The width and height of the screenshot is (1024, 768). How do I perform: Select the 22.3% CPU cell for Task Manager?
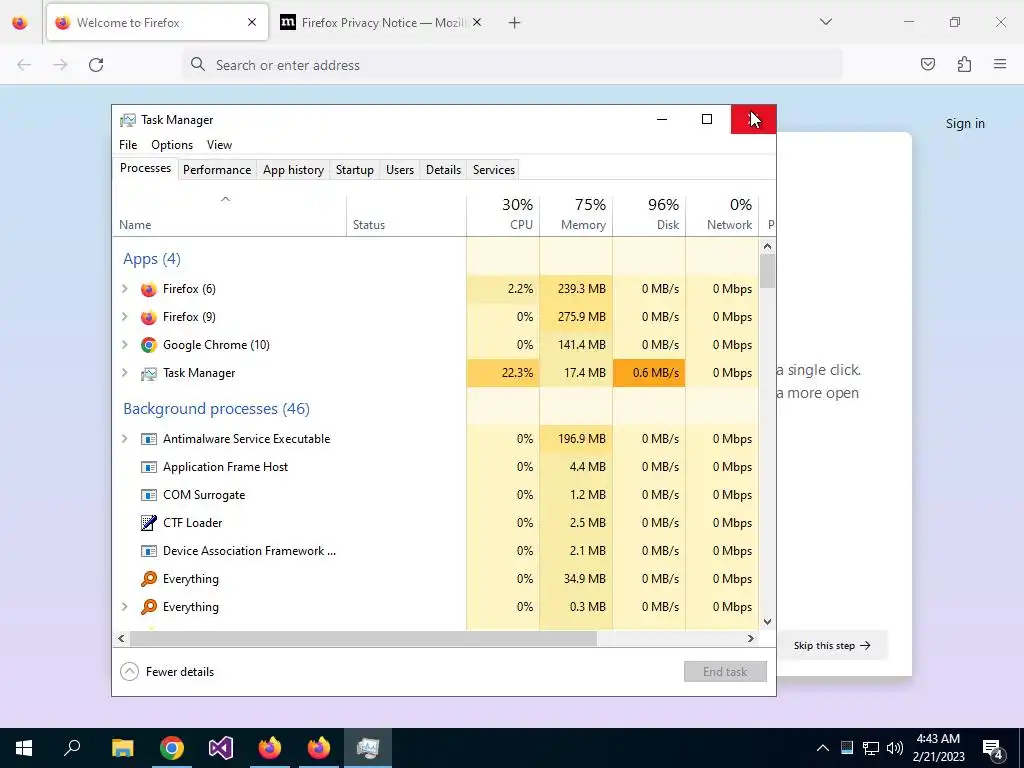(503, 373)
